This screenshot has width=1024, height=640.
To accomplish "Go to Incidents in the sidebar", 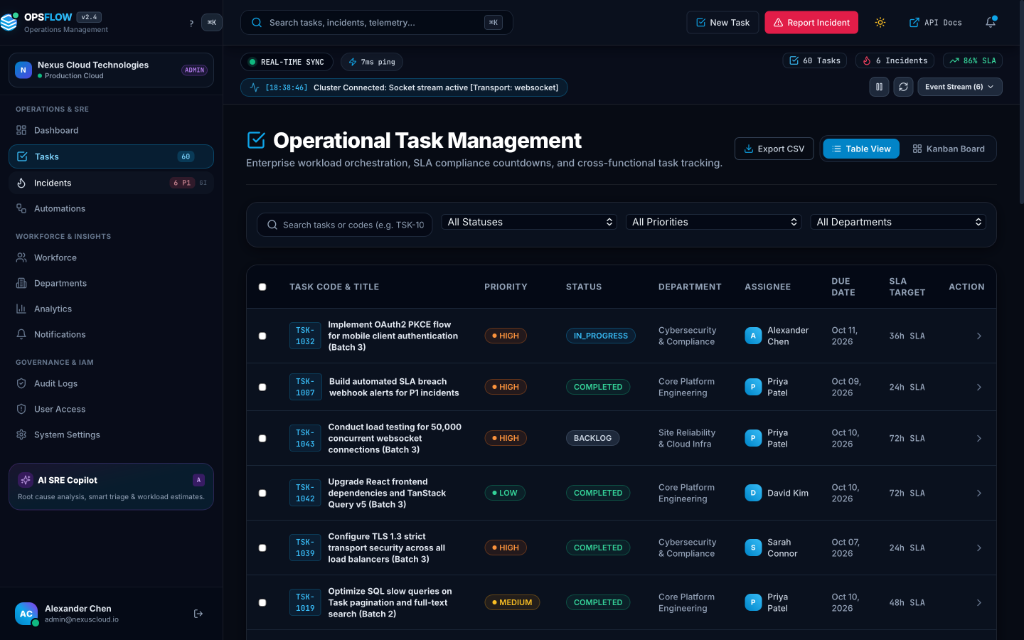I will 111,183.
